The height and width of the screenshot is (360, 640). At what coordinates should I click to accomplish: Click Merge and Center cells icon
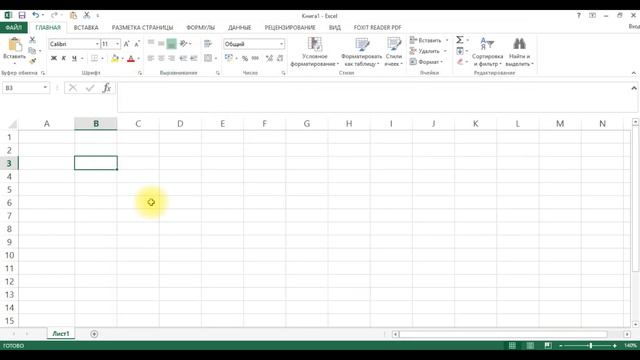click(x=208, y=58)
